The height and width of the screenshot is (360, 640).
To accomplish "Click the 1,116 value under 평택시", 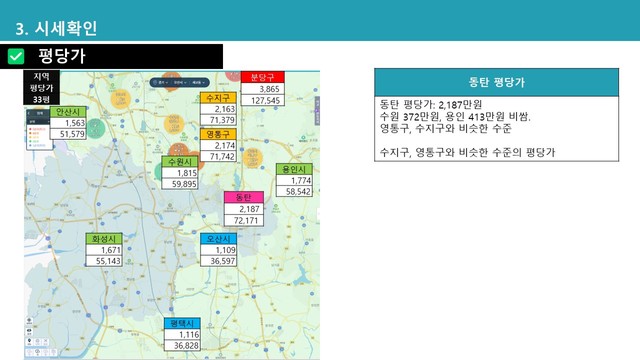I will pos(182,334).
